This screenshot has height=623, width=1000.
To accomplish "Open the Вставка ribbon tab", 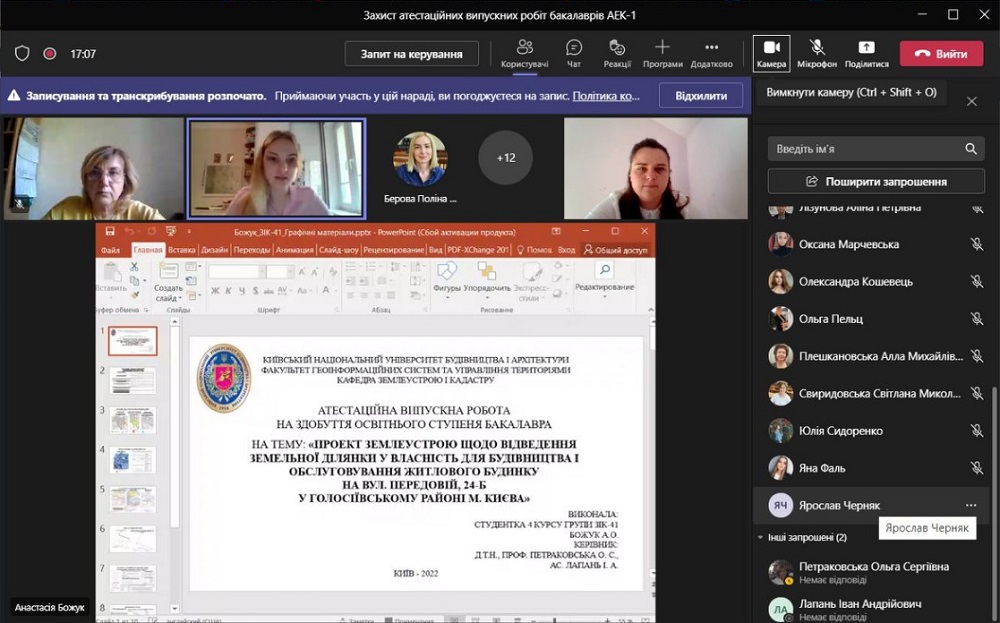I will click(182, 250).
